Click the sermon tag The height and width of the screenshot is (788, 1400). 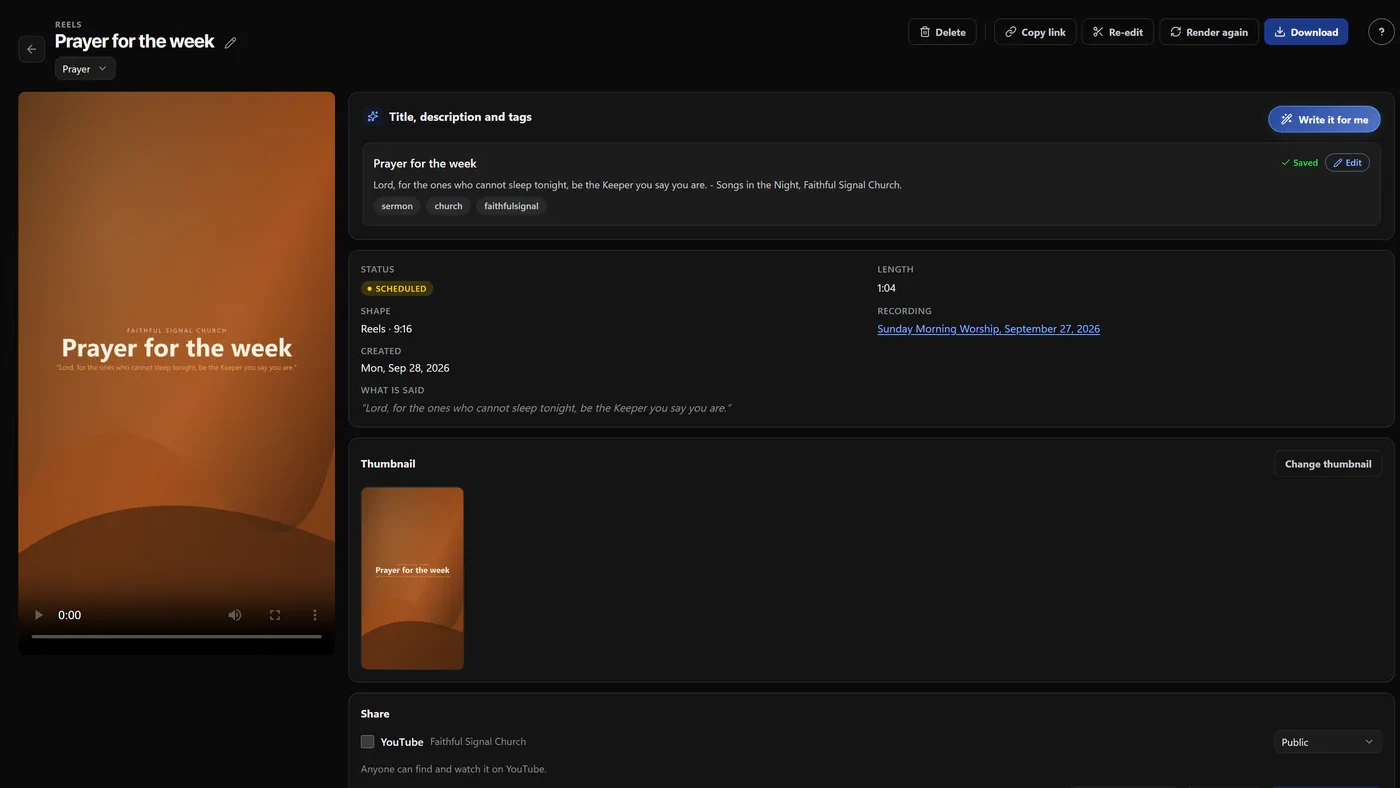397,206
